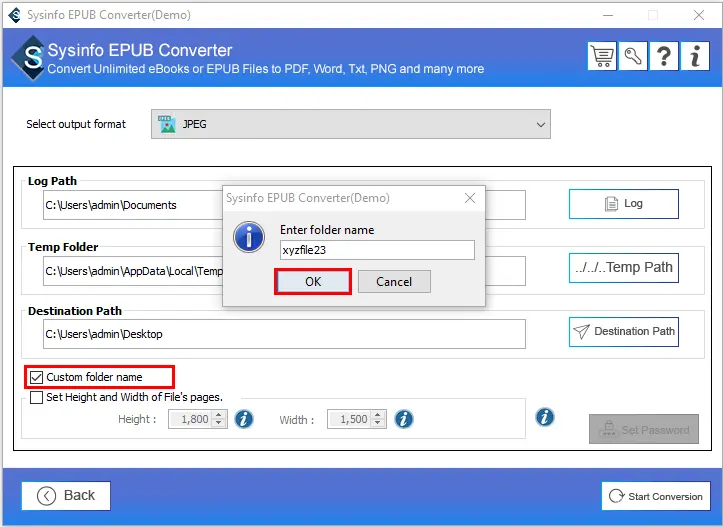Viewport: 723px width, 527px height.
Task: Click the info icon next to Height
Action: click(x=244, y=419)
